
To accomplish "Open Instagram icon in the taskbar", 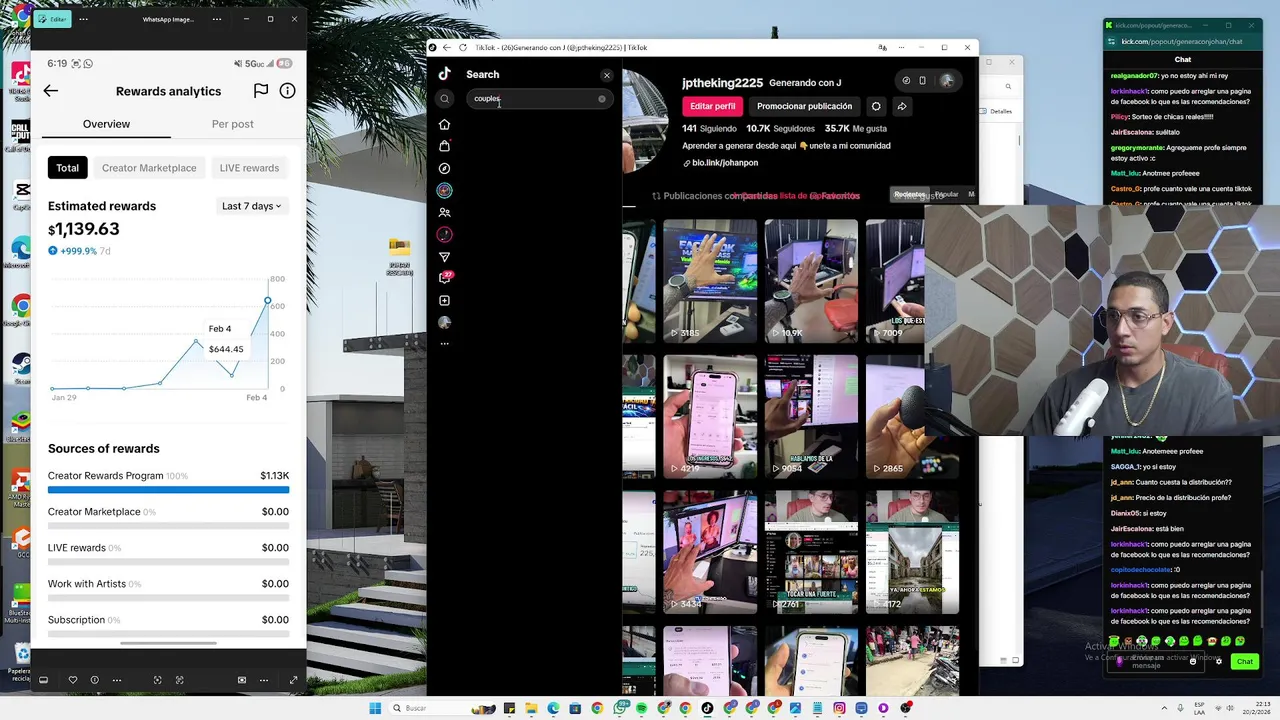I will [x=839, y=708].
